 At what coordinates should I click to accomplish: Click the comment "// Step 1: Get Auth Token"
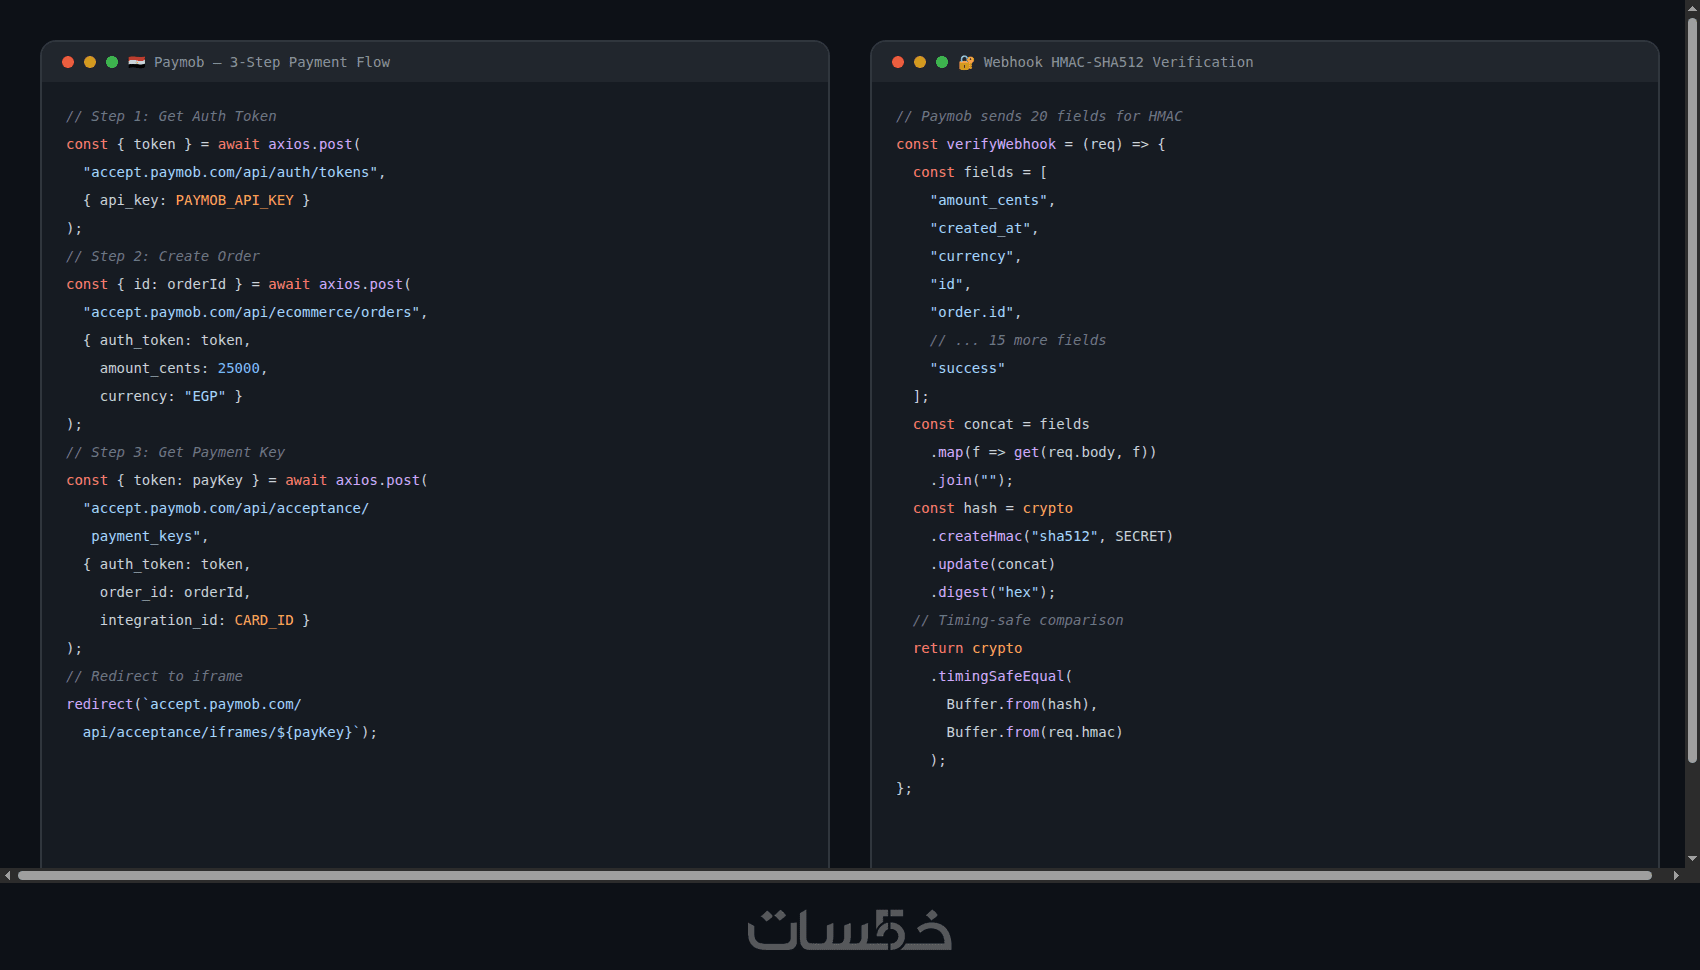171,116
